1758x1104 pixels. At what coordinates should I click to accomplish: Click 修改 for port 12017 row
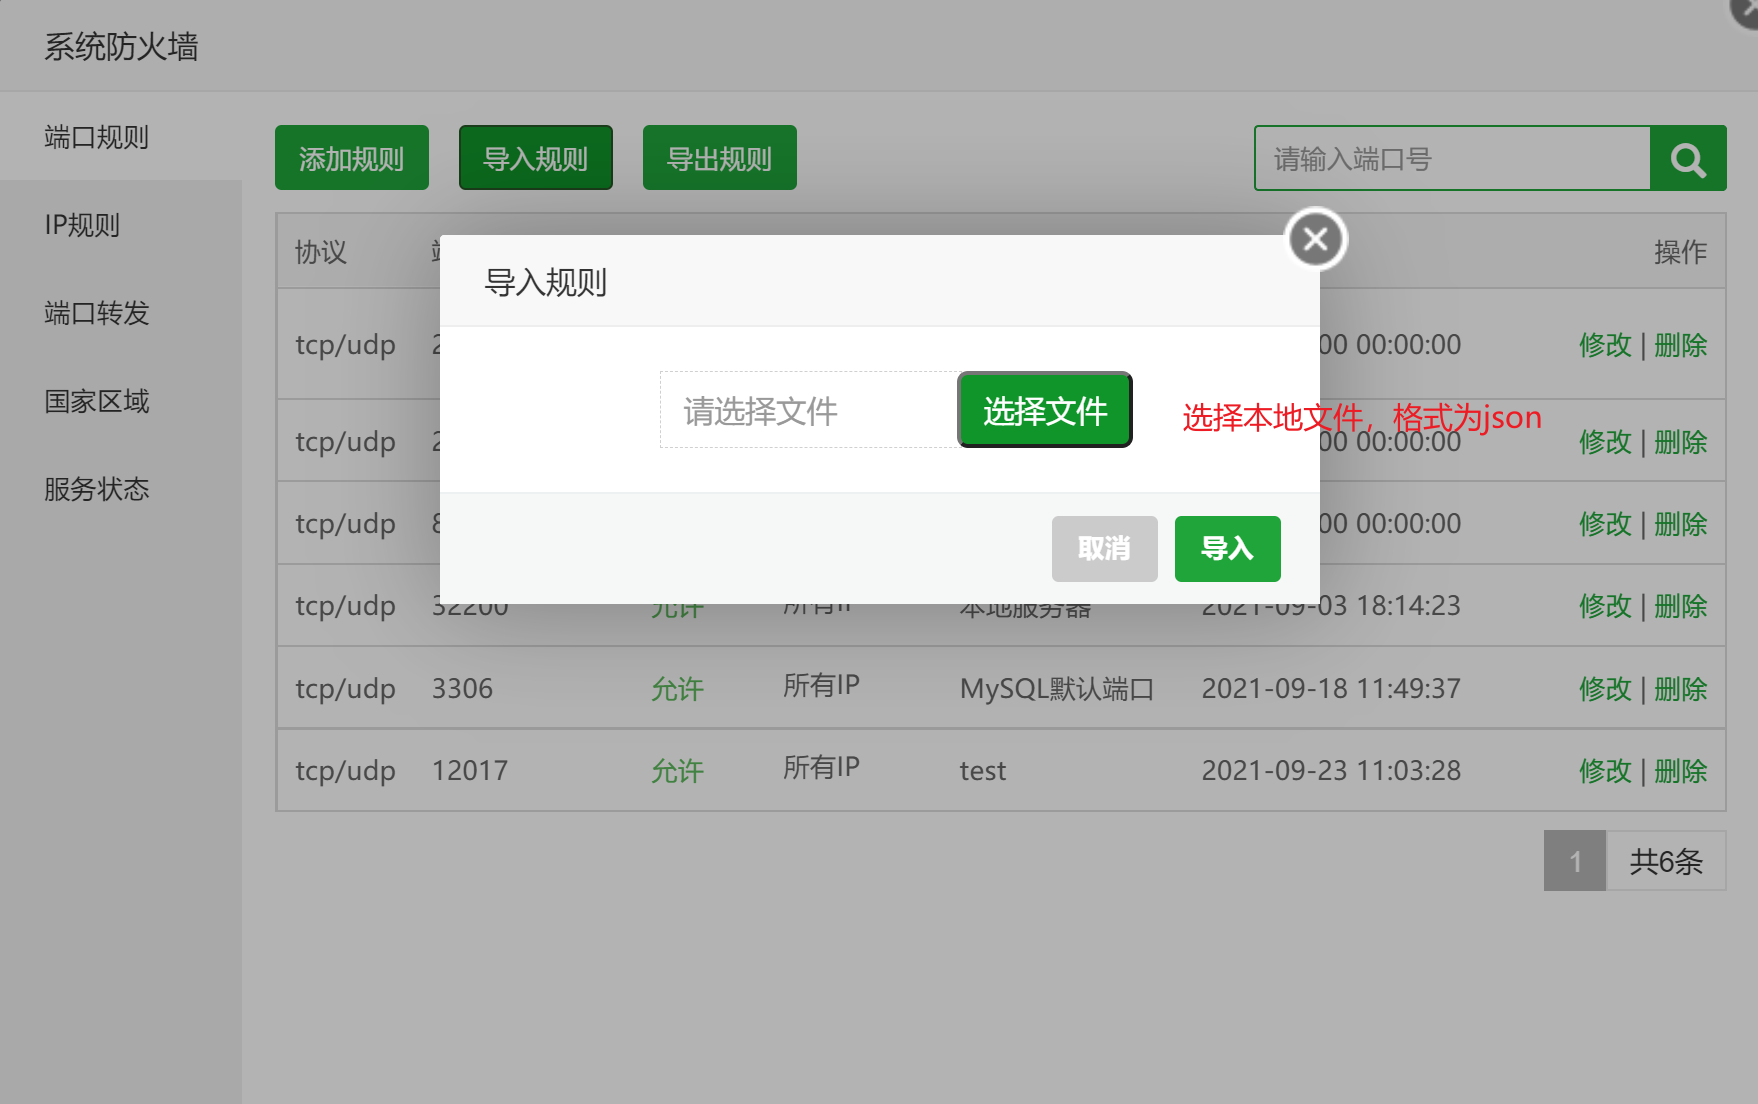[x=1604, y=771]
